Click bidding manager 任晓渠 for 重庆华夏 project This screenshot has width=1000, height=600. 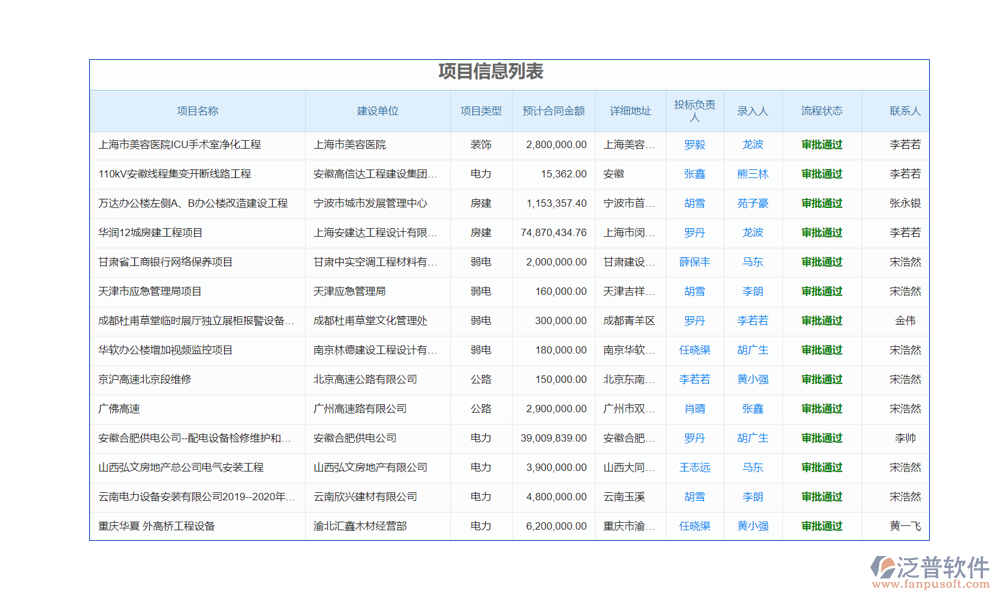click(693, 525)
